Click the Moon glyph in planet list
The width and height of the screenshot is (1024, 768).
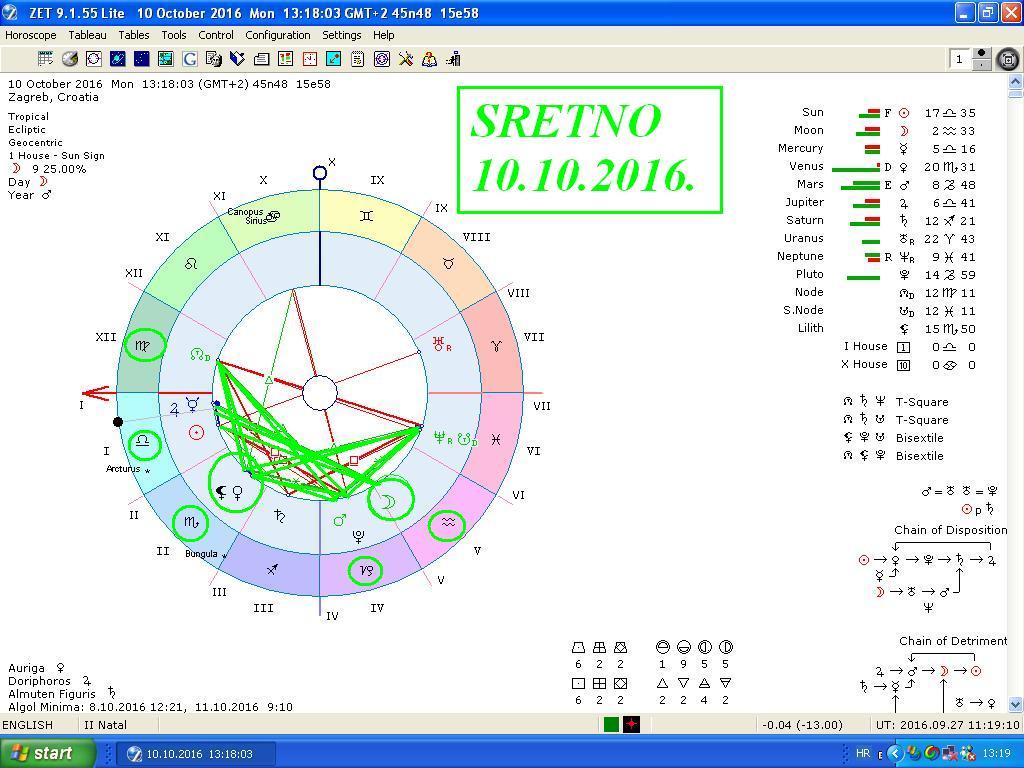pyautogui.click(x=904, y=131)
